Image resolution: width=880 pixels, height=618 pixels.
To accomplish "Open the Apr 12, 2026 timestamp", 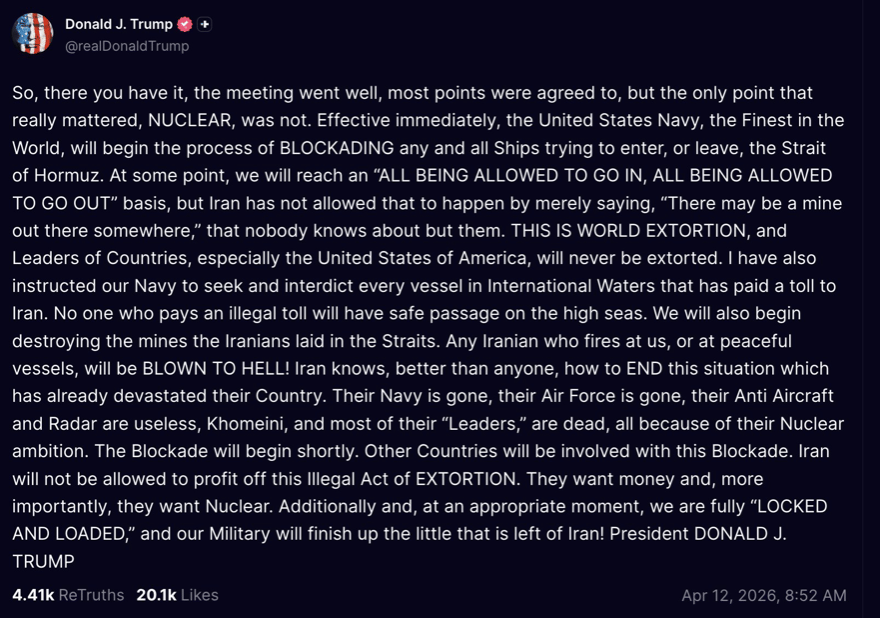I will coord(763,595).
